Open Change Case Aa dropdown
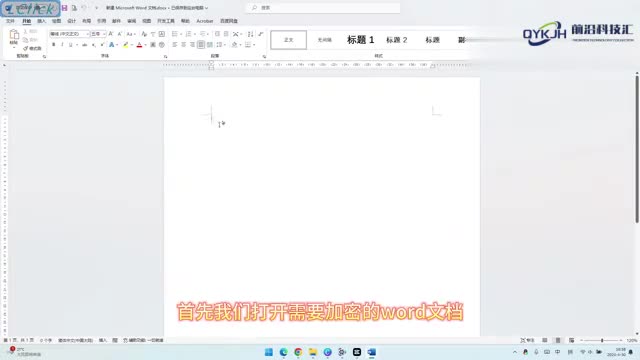Image resolution: width=640 pixels, height=360 pixels. pyautogui.click(x=130, y=34)
